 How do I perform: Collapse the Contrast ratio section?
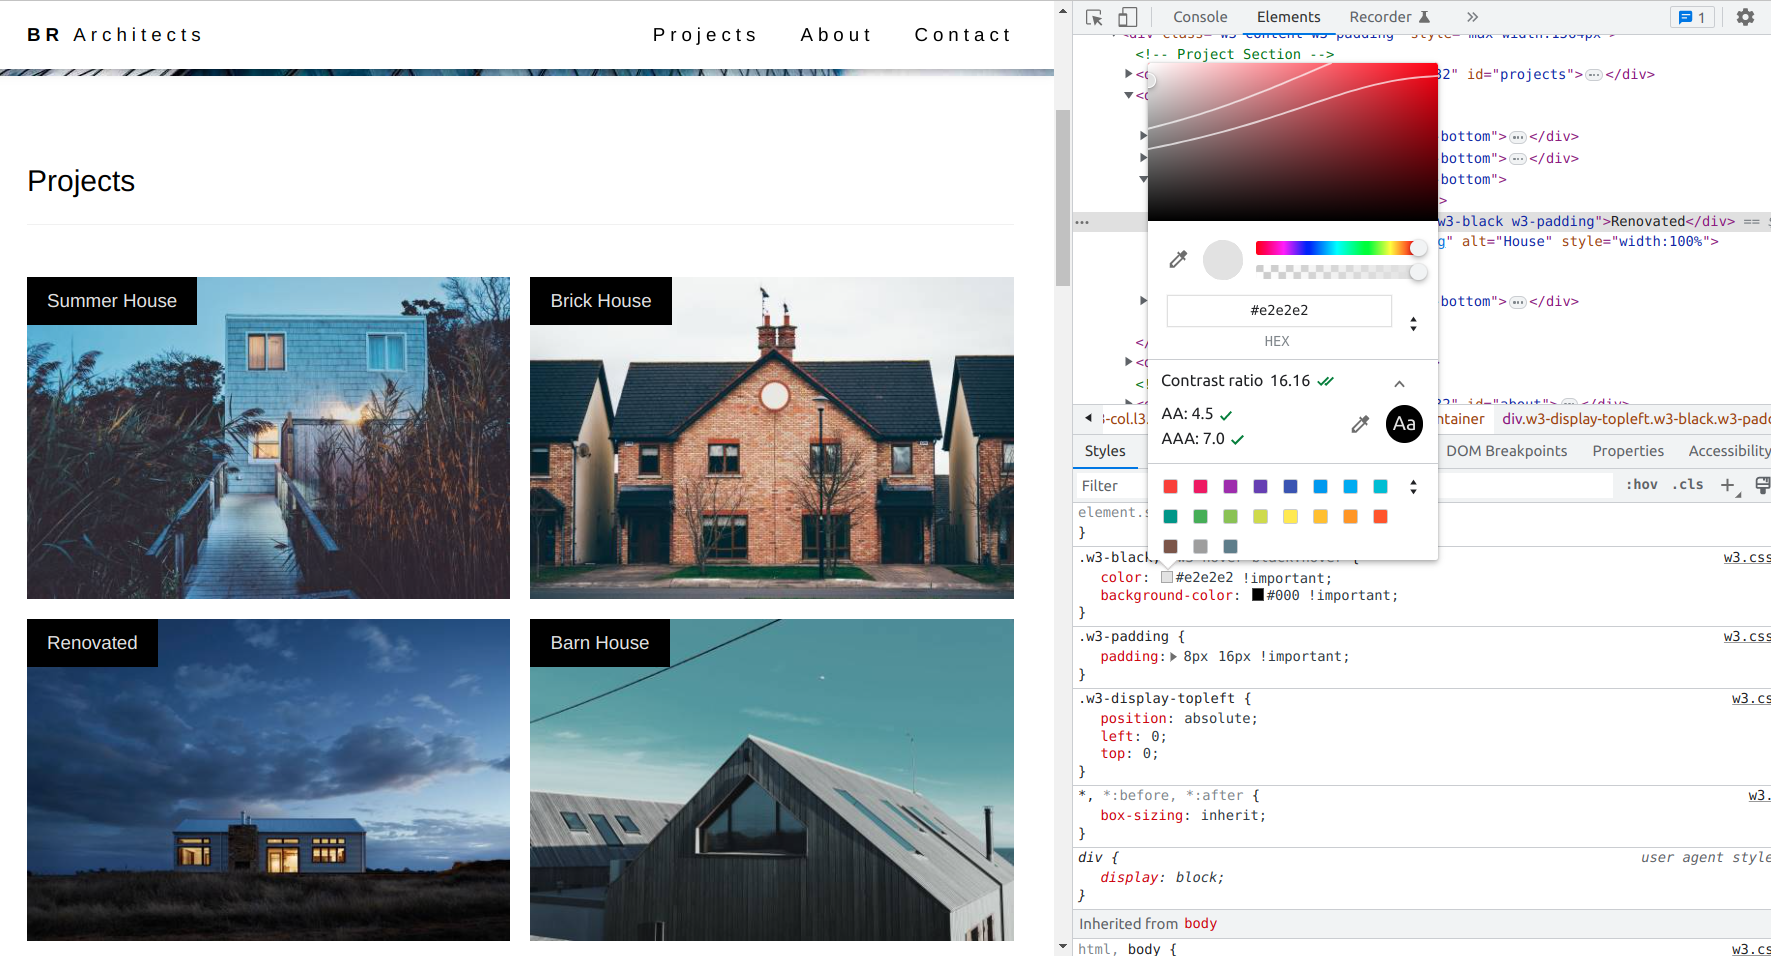click(1399, 382)
